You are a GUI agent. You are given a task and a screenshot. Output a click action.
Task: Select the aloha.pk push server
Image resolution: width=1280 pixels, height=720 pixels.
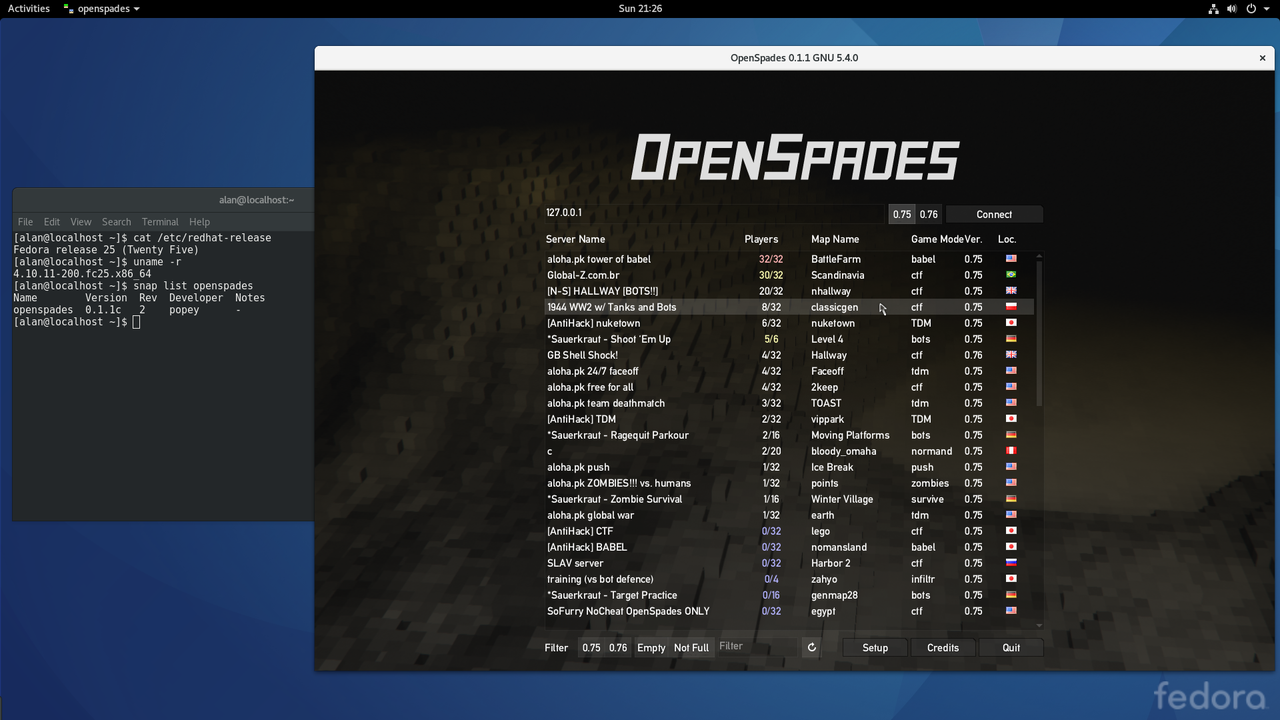click(x=788, y=467)
